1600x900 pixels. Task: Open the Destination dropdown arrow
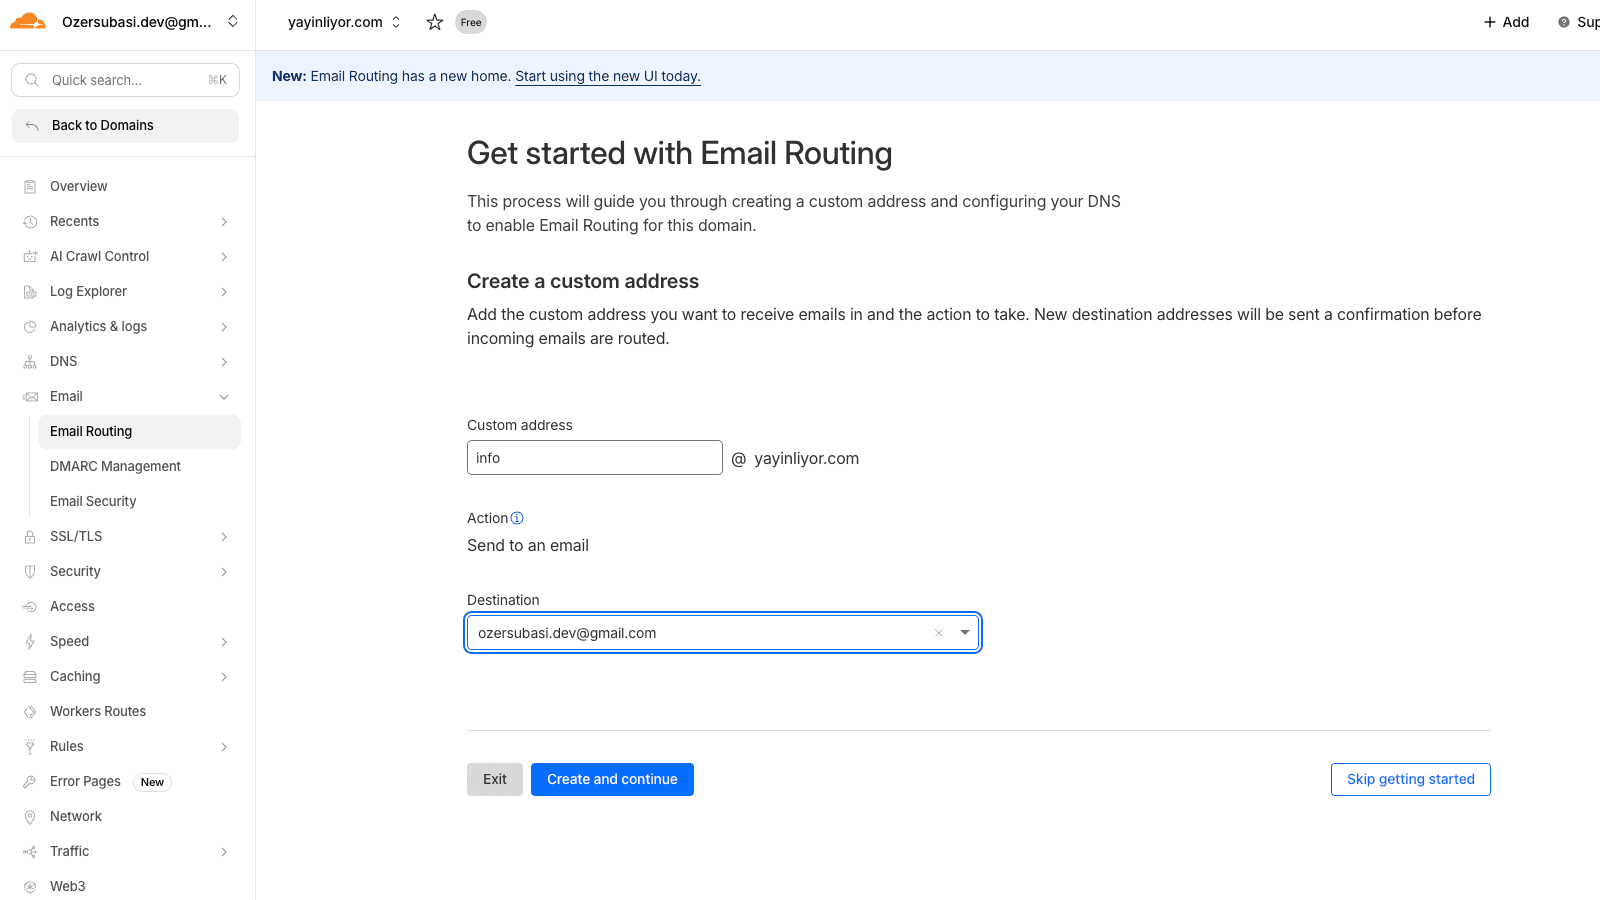coord(964,633)
